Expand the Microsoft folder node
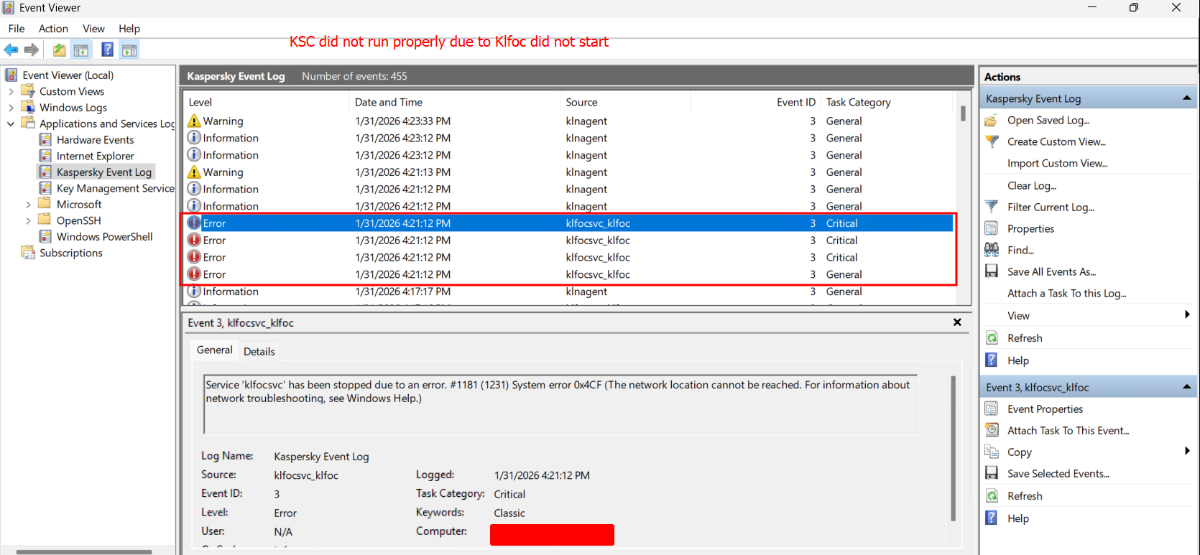Image resolution: width=1200 pixels, height=555 pixels. point(28,204)
